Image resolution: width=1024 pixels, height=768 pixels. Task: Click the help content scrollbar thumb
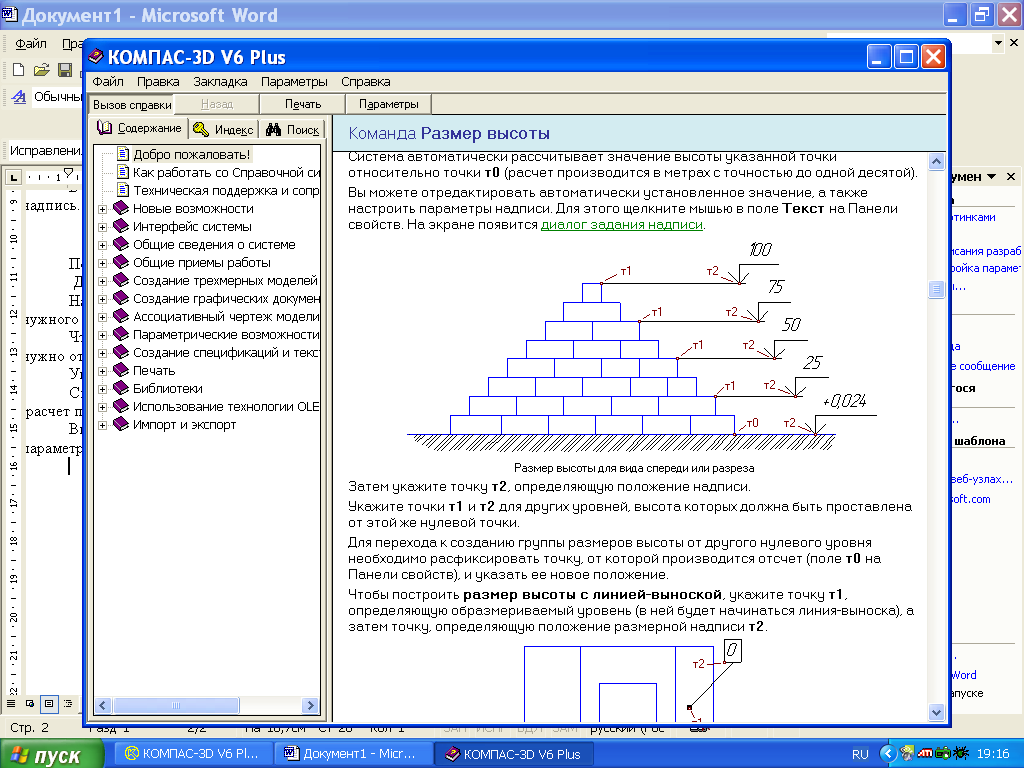point(936,288)
